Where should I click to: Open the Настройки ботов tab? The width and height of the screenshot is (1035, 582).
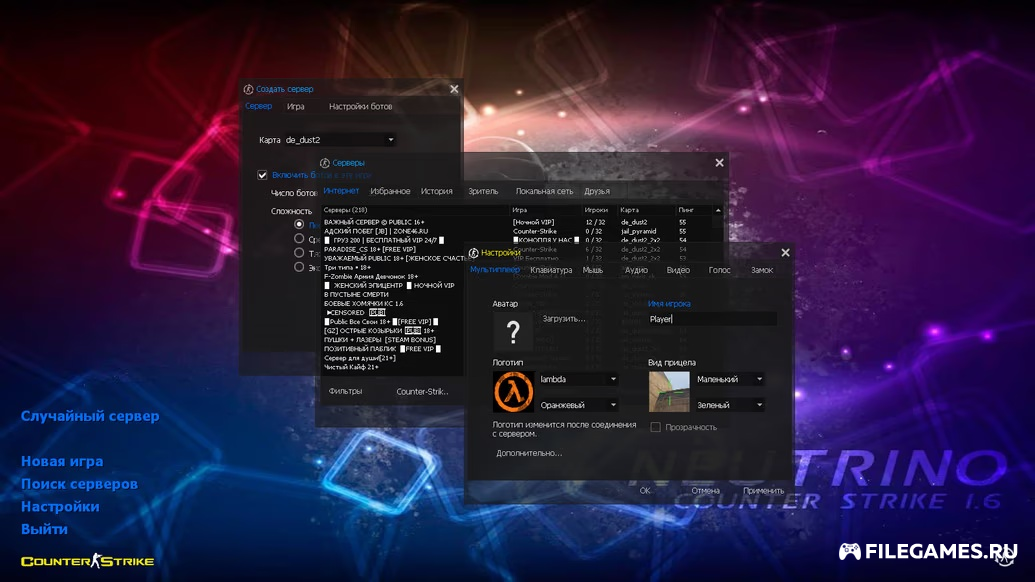tap(360, 106)
